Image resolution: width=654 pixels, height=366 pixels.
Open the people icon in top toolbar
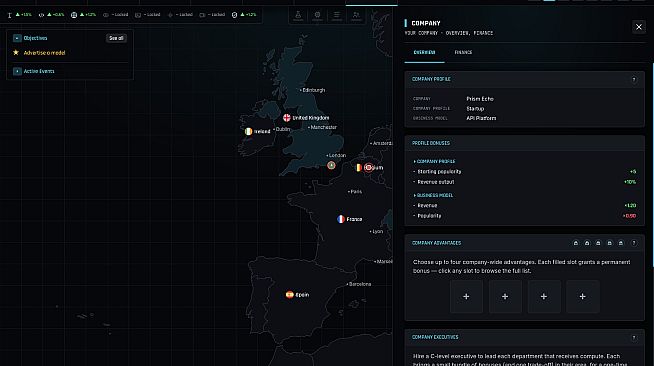click(x=356, y=15)
